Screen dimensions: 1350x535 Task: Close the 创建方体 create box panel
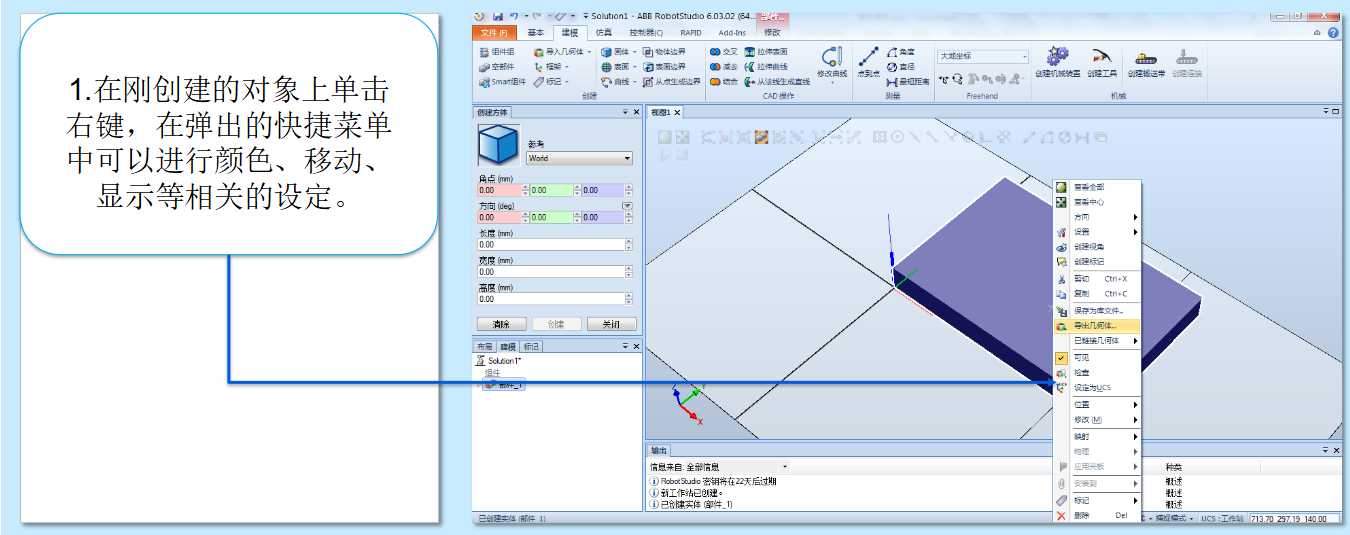point(636,112)
